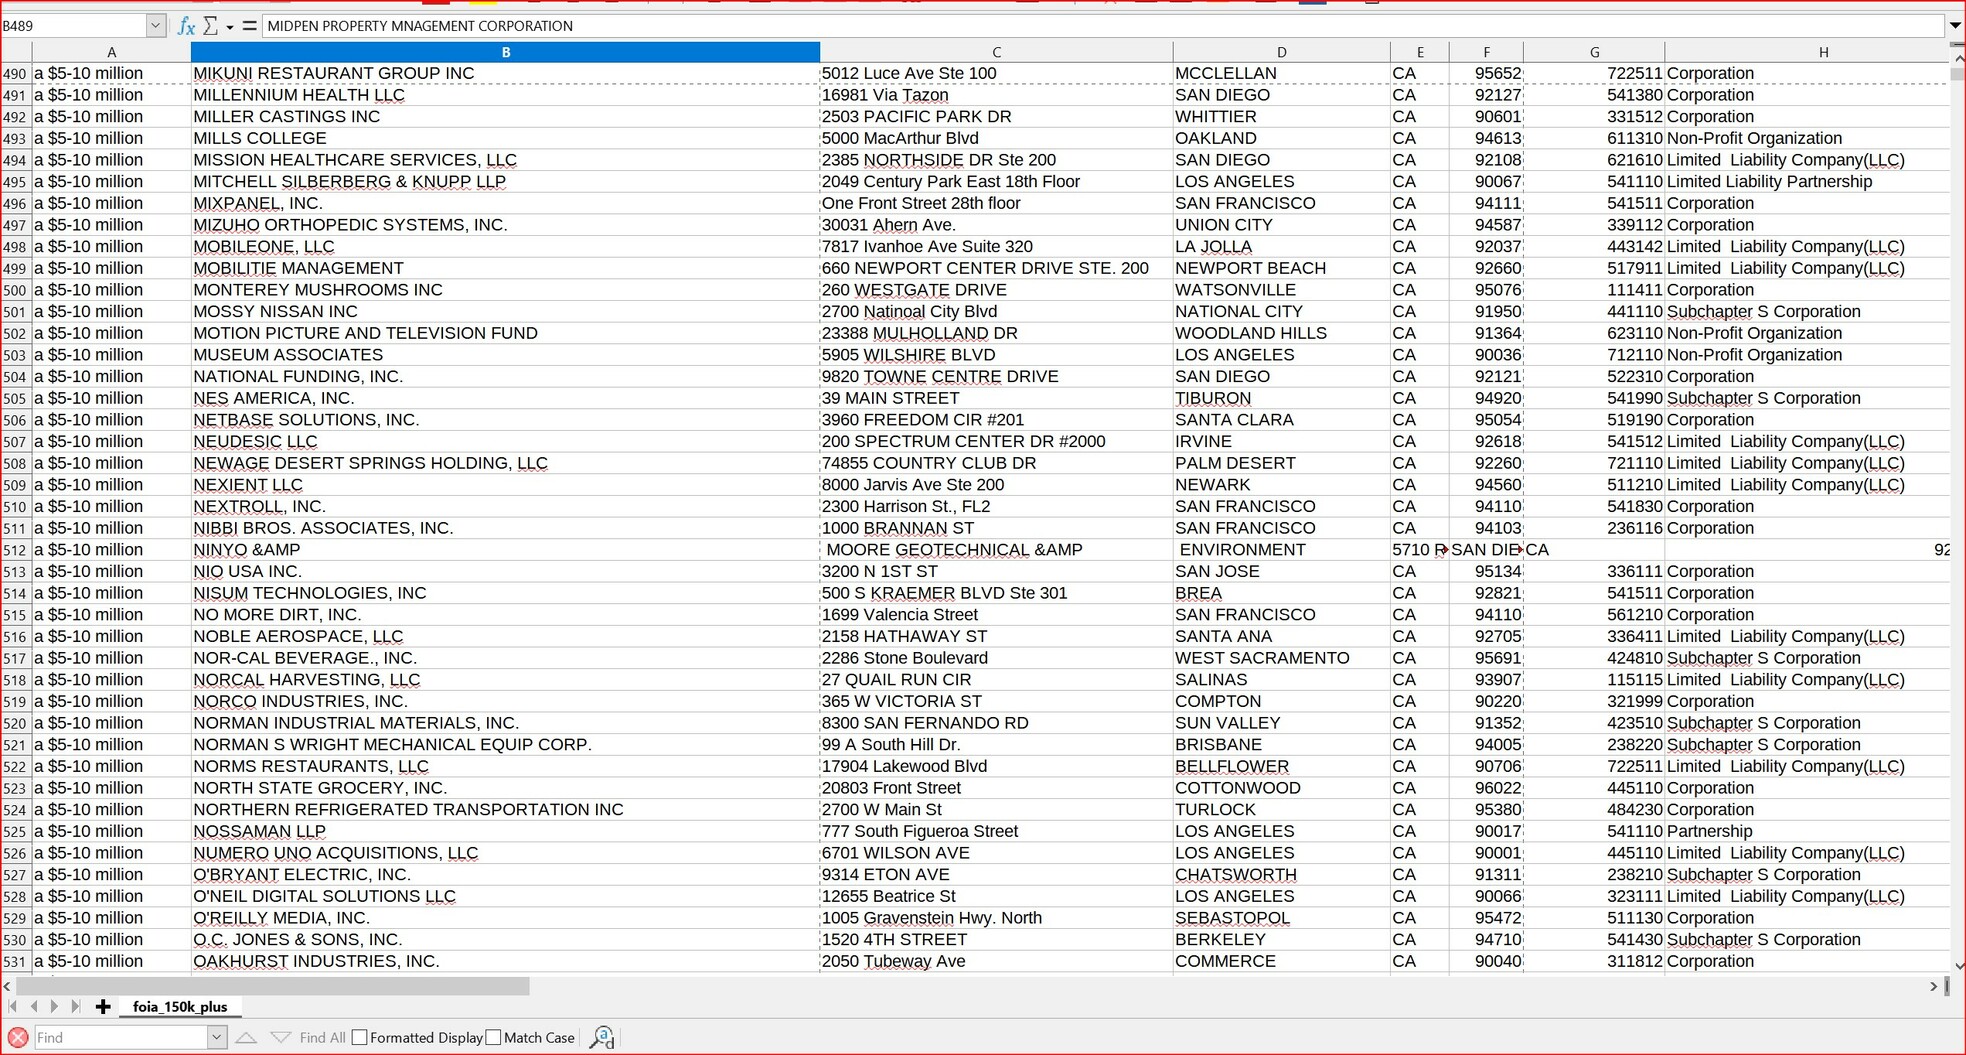Viewport: 1966px width, 1055px height.
Task: Expand the Name Box dropdown
Action: (x=155, y=26)
